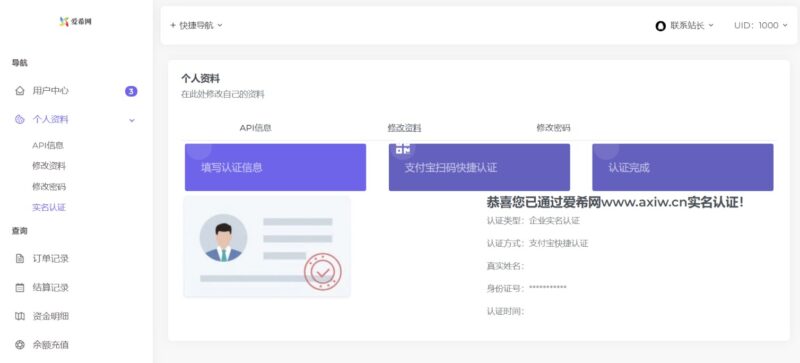Click the red verified stamp icon
This screenshot has width=800, height=363.
[x=323, y=272]
